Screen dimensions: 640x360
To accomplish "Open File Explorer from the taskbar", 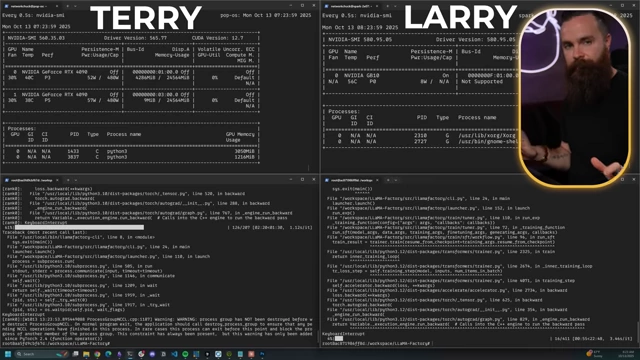I will [86, 354].
